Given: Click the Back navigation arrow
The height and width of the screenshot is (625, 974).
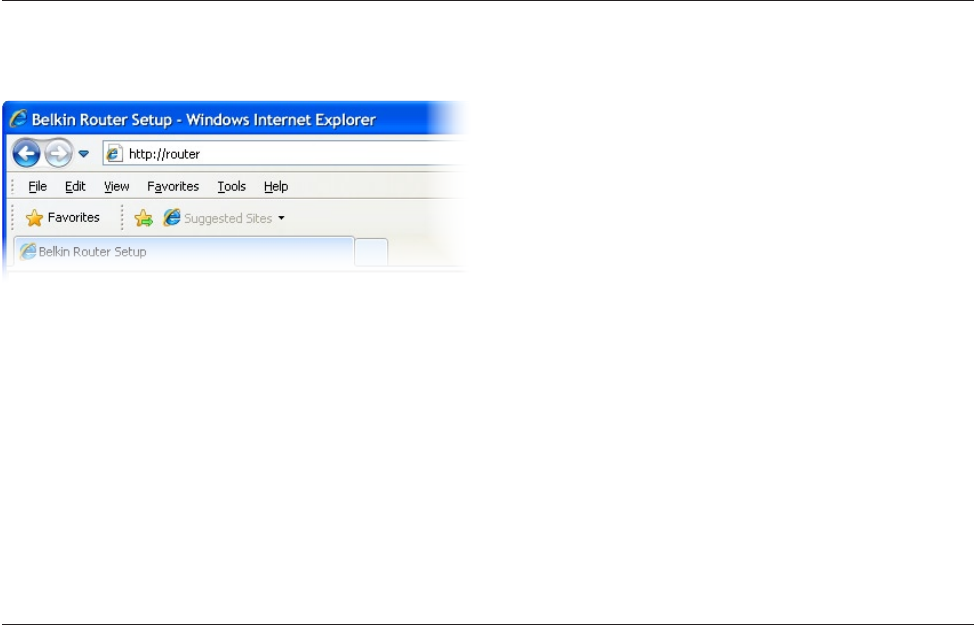Looking at the screenshot, I should click(27, 153).
